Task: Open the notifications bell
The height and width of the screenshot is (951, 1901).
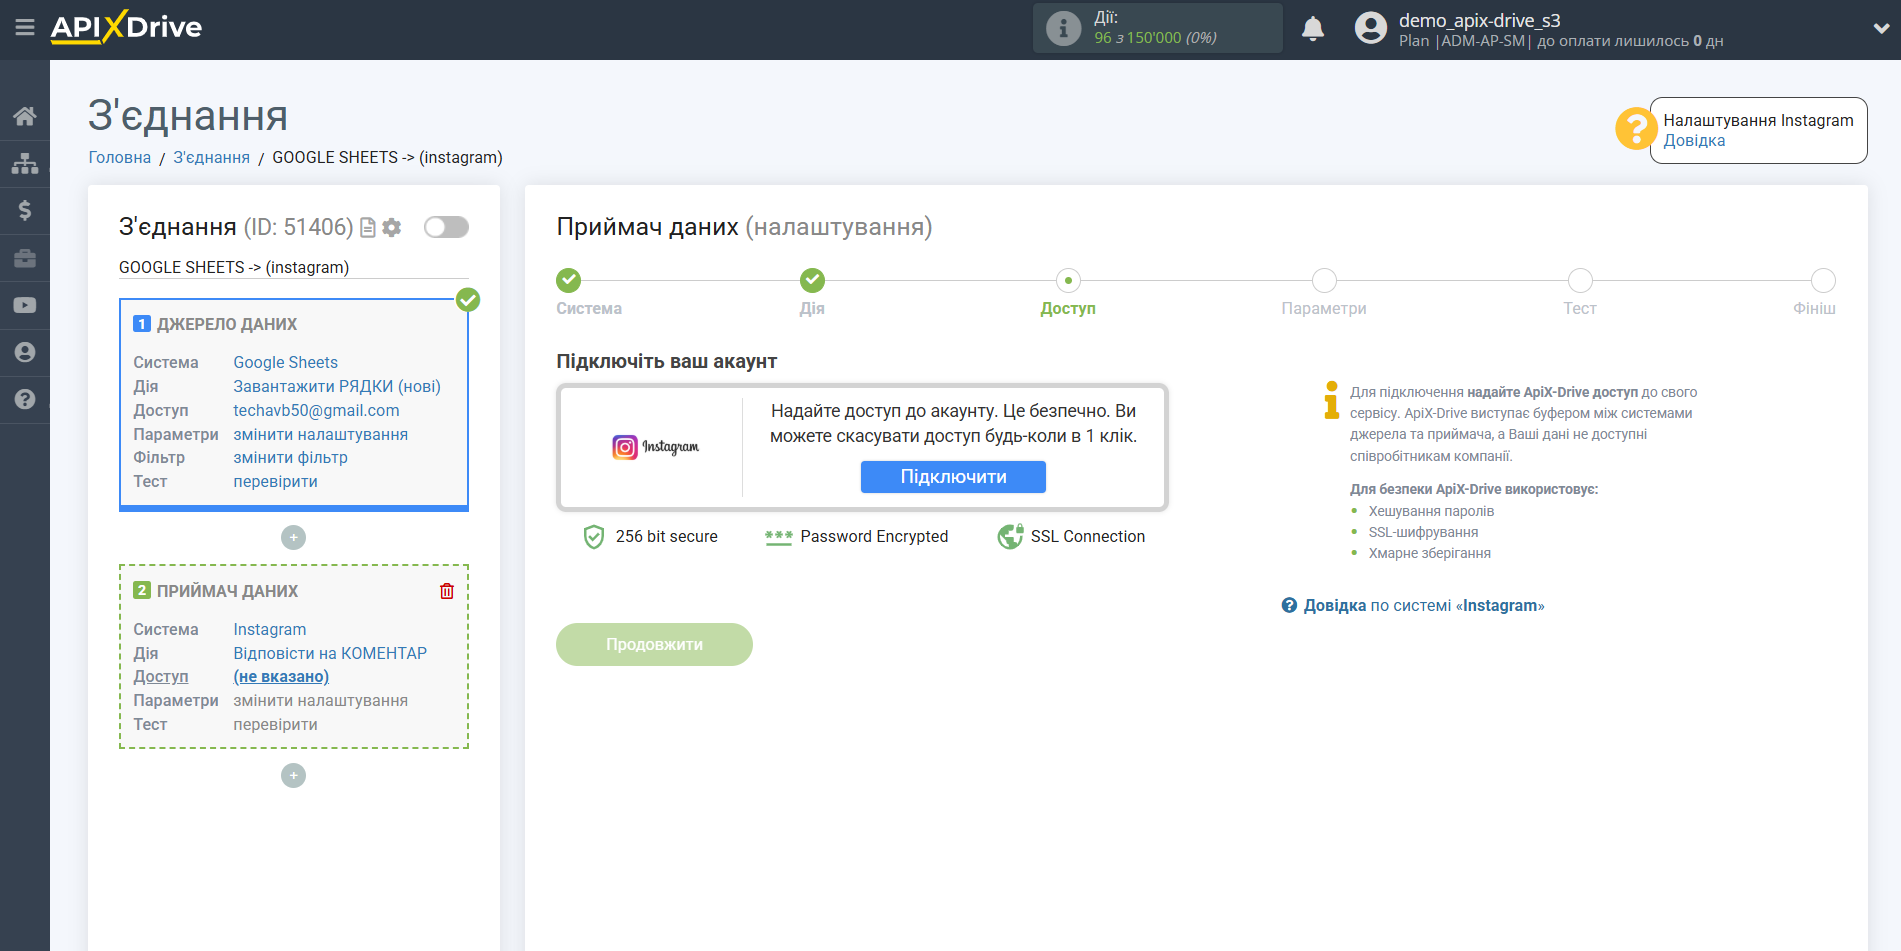Action: coord(1313,28)
